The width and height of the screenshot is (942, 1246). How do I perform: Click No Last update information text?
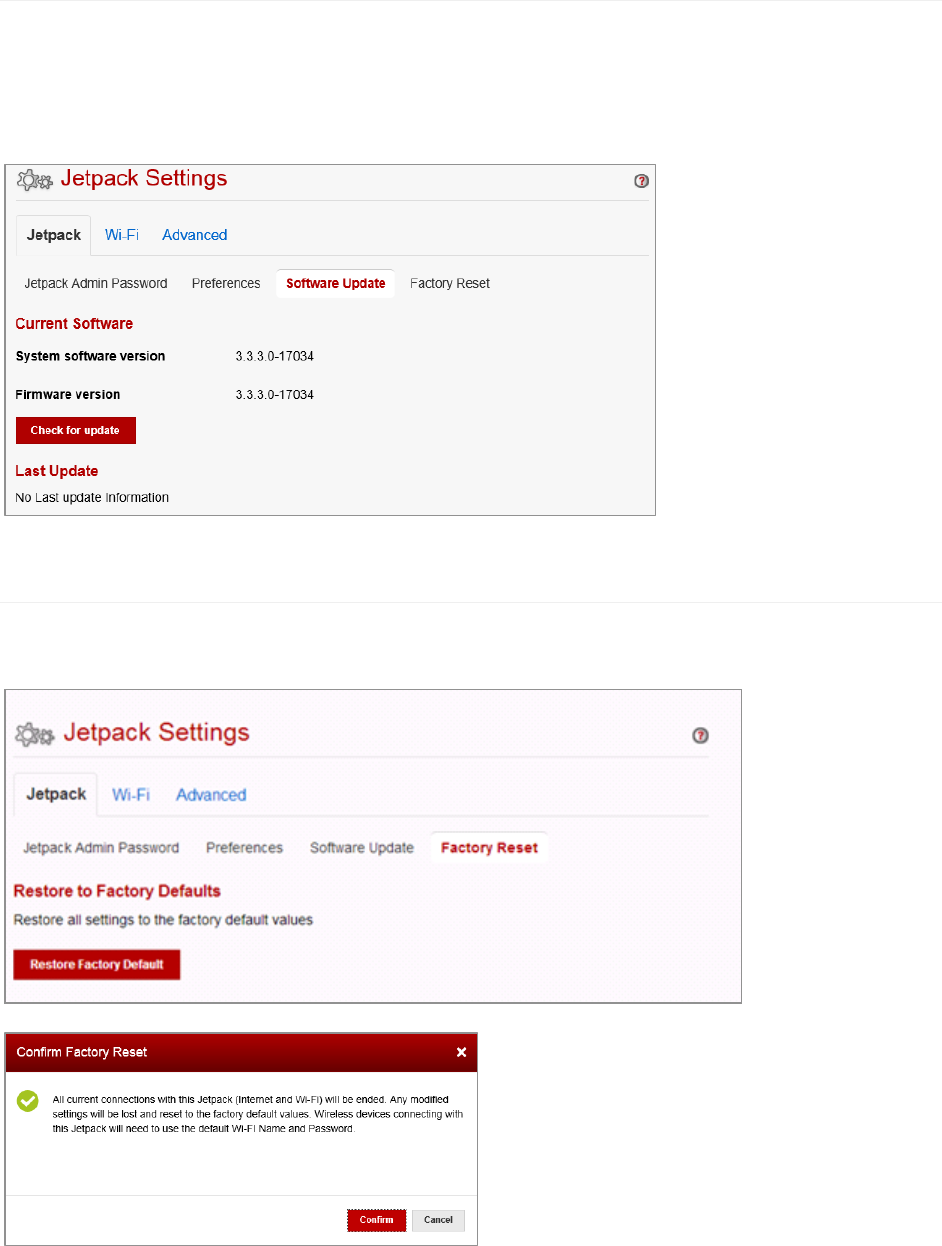92,497
